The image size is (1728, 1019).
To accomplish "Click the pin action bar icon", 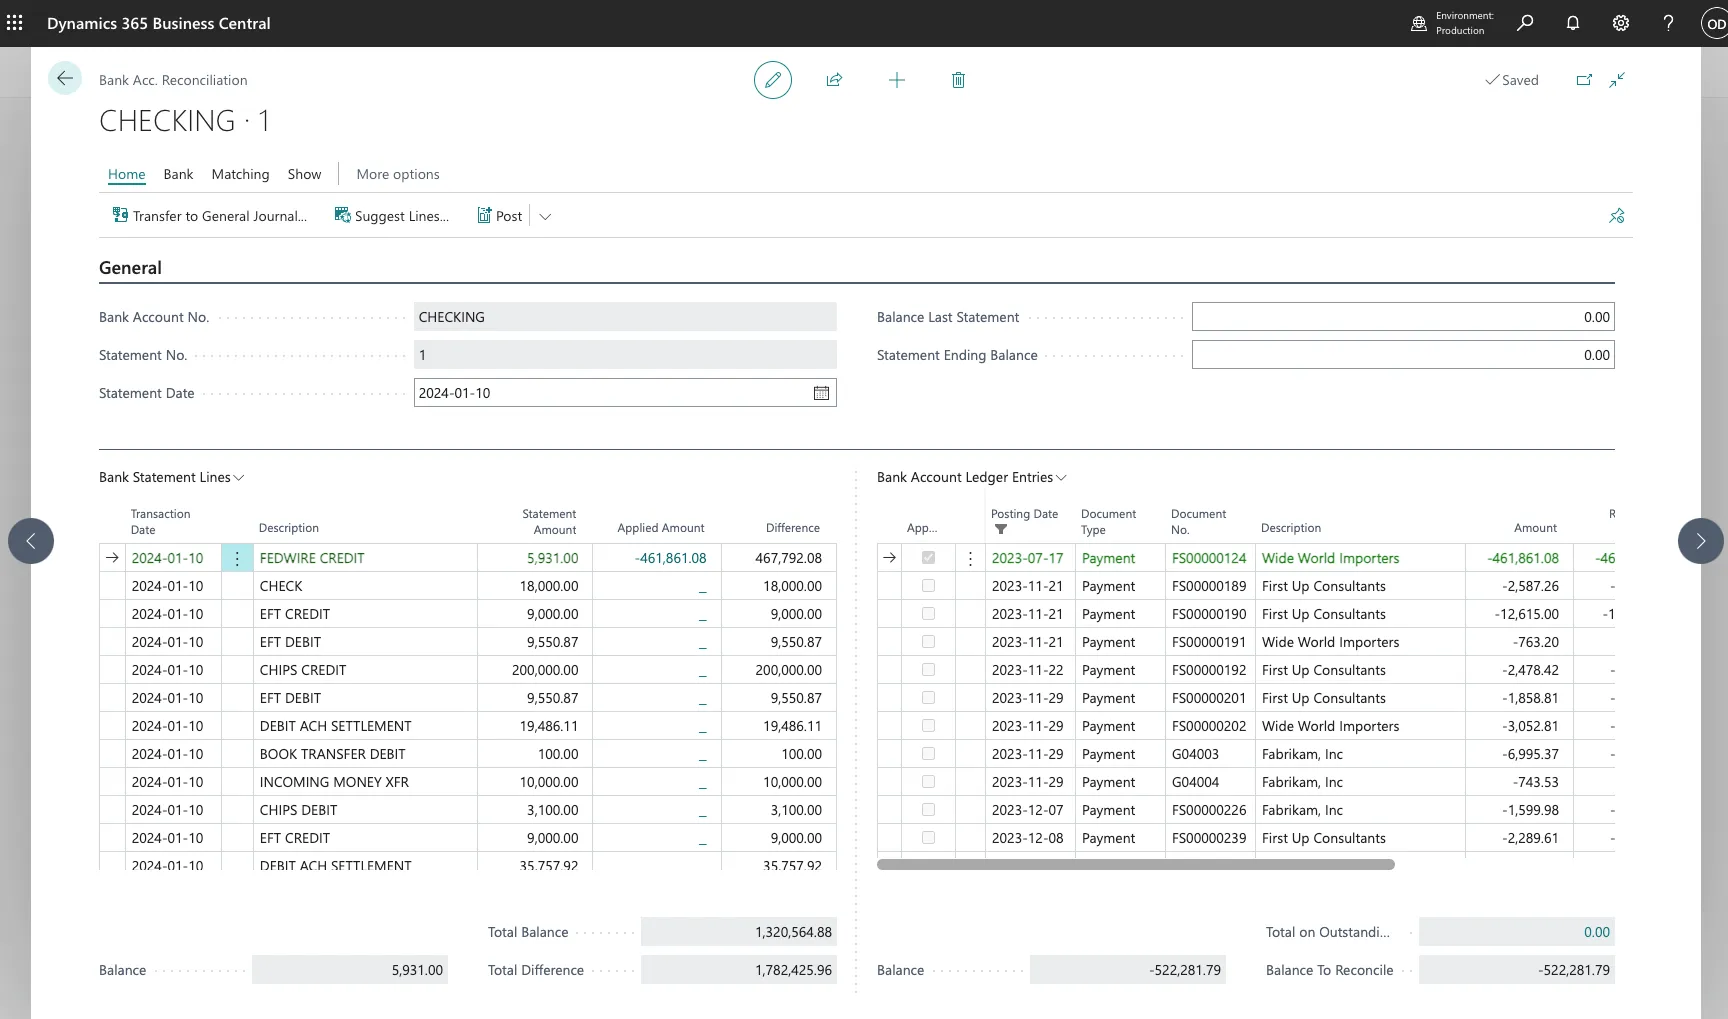I will [1617, 216].
